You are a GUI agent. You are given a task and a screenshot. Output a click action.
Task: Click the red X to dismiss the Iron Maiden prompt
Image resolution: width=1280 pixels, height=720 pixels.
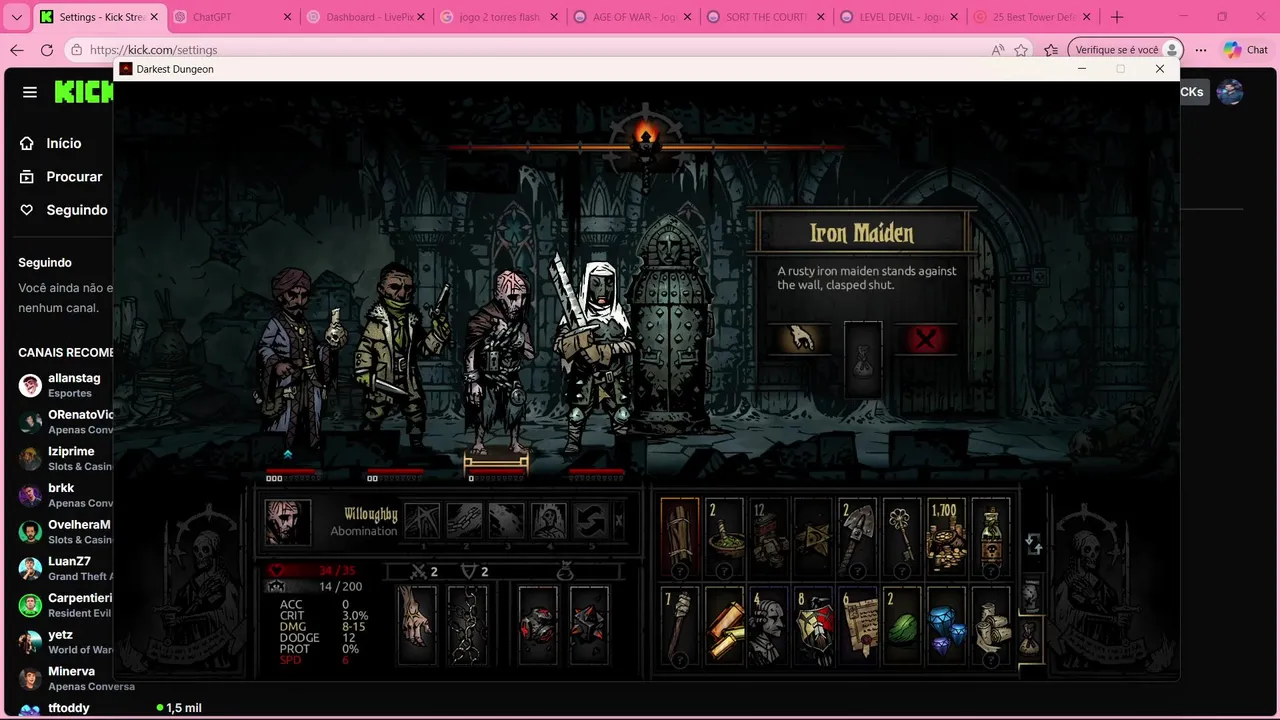coord(926,340)
